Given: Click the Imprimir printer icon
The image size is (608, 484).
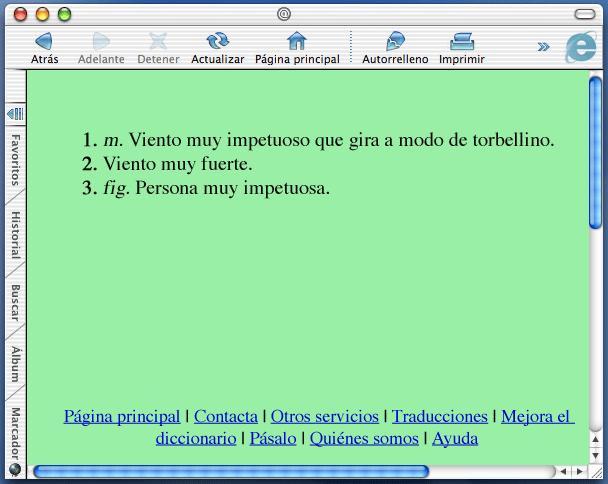Looking at the screenshot, I should point(461,41).
